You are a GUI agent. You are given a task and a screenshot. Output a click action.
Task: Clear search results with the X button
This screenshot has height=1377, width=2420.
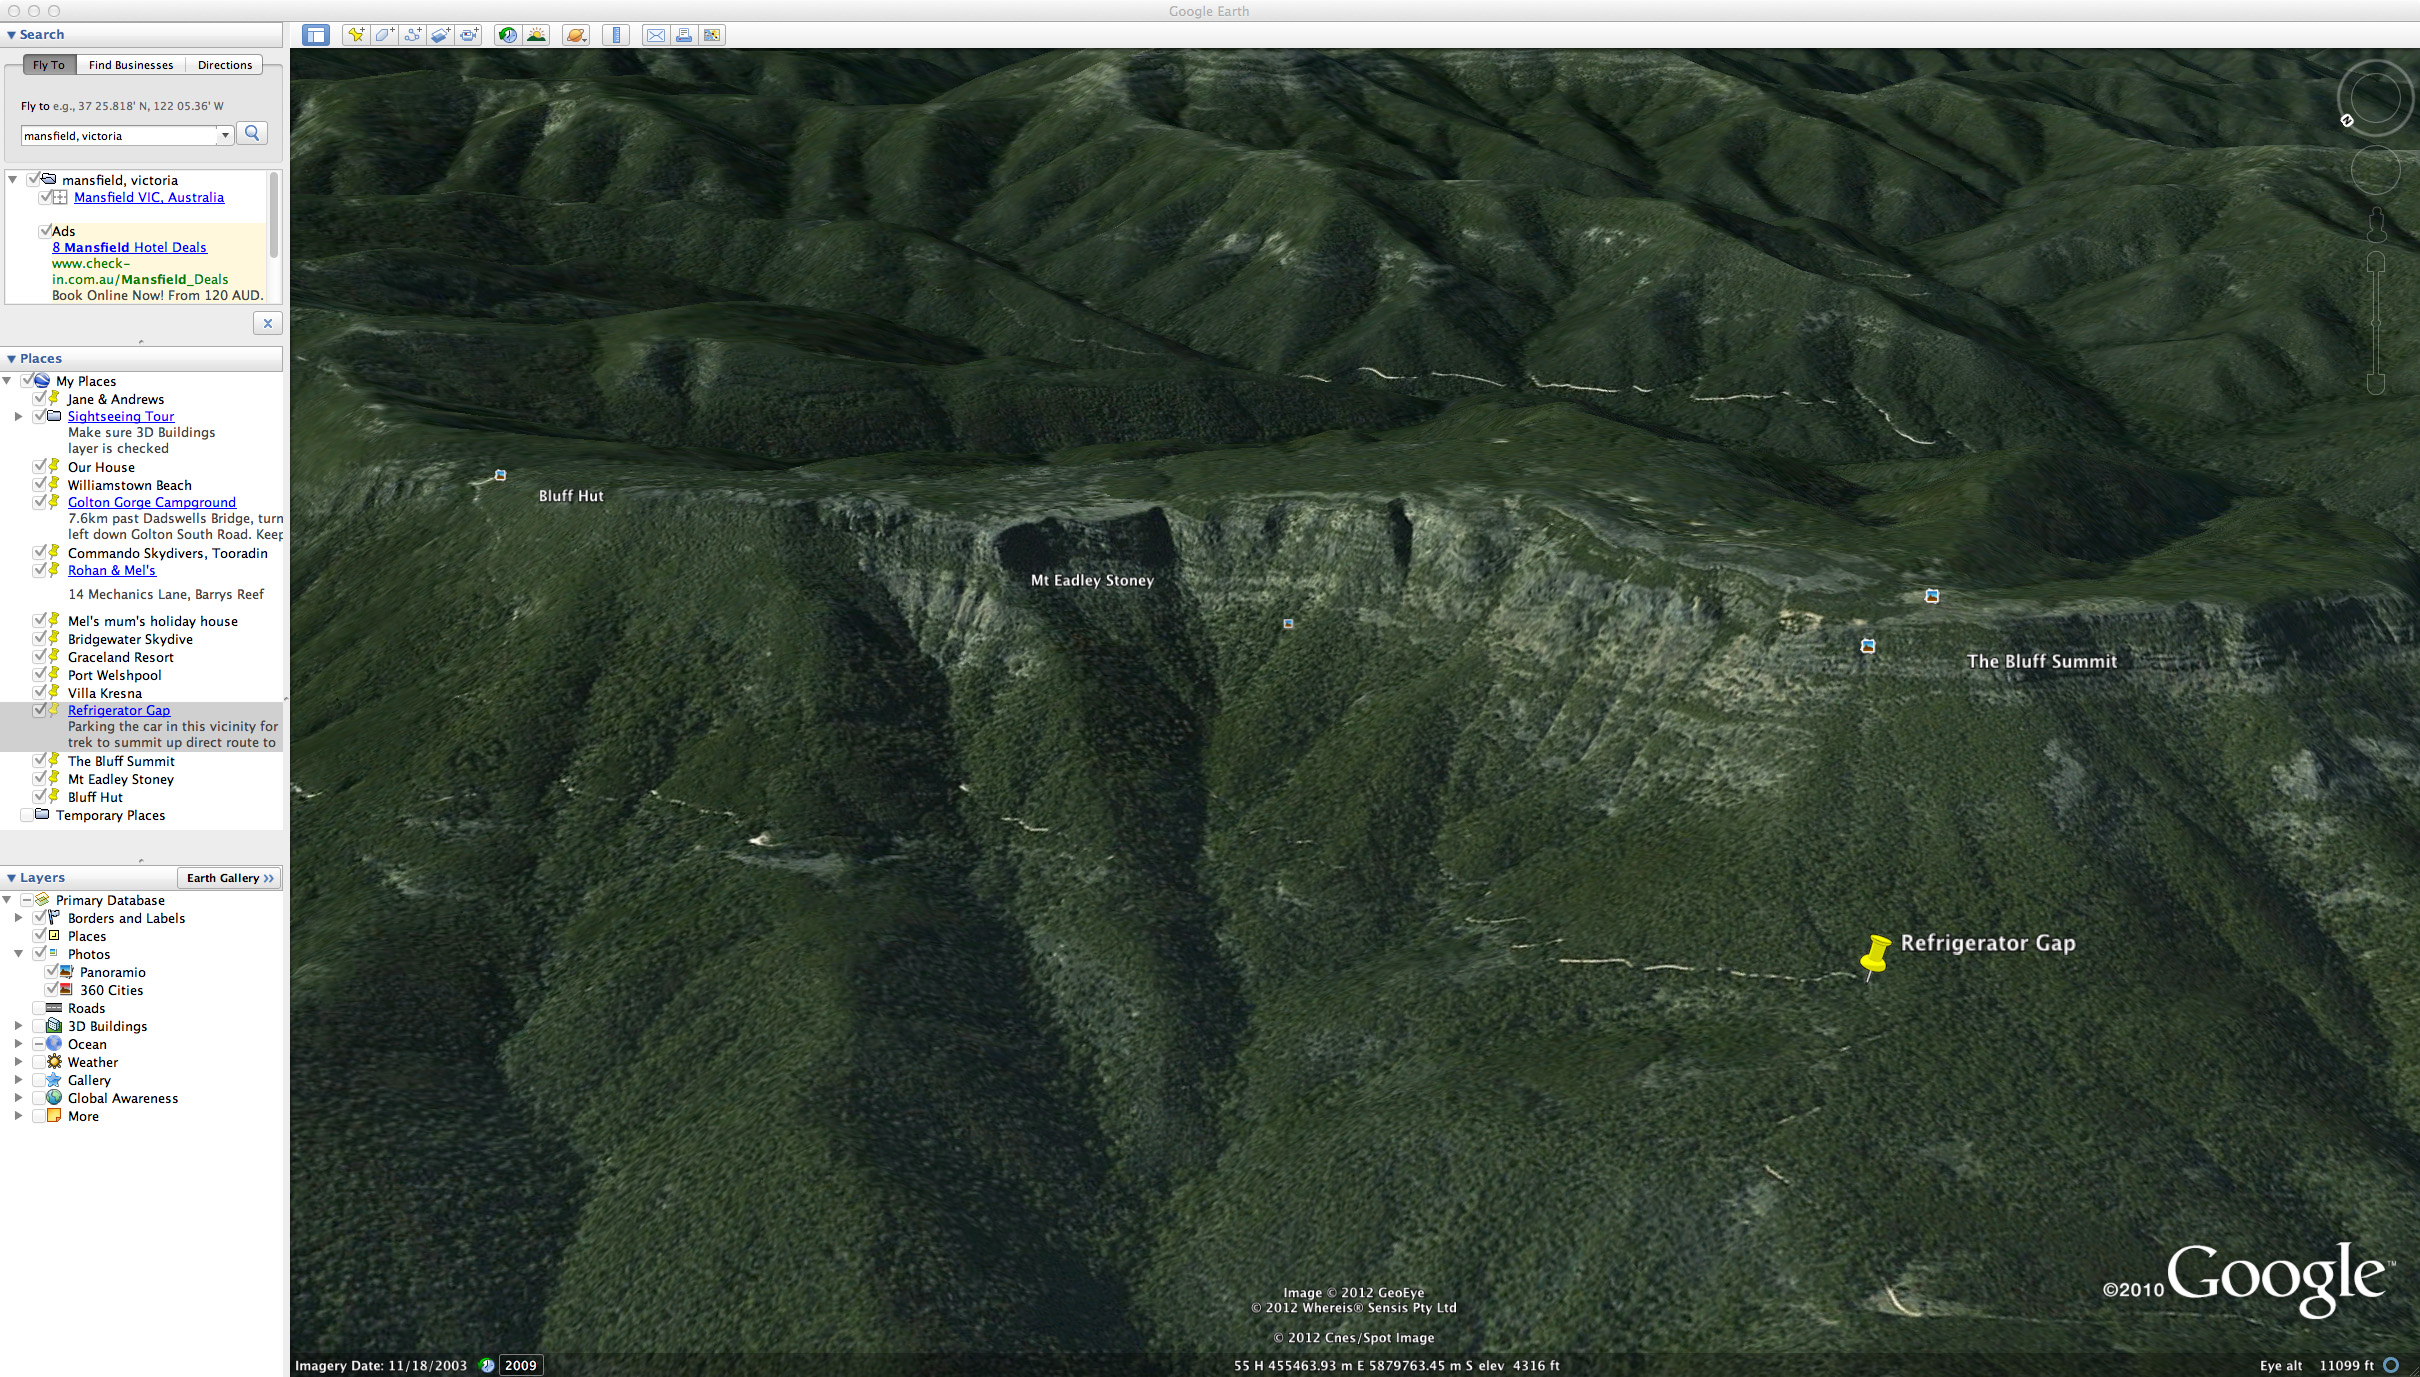click(x=268, y=323)
